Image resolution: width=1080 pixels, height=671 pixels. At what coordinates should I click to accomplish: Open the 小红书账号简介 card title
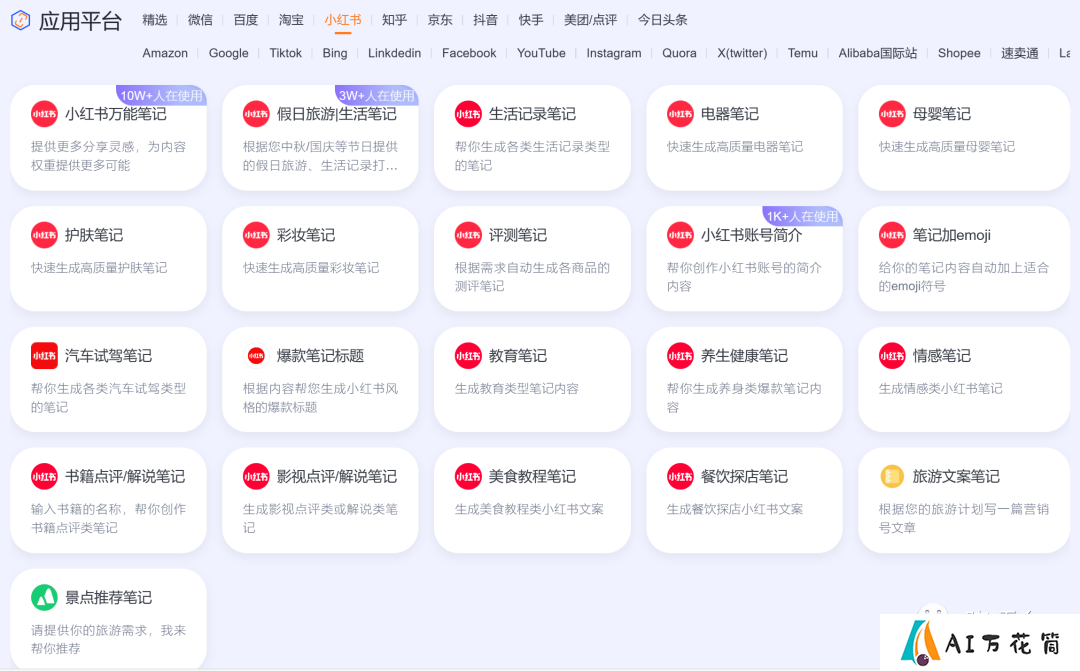[x=751, y=236]
